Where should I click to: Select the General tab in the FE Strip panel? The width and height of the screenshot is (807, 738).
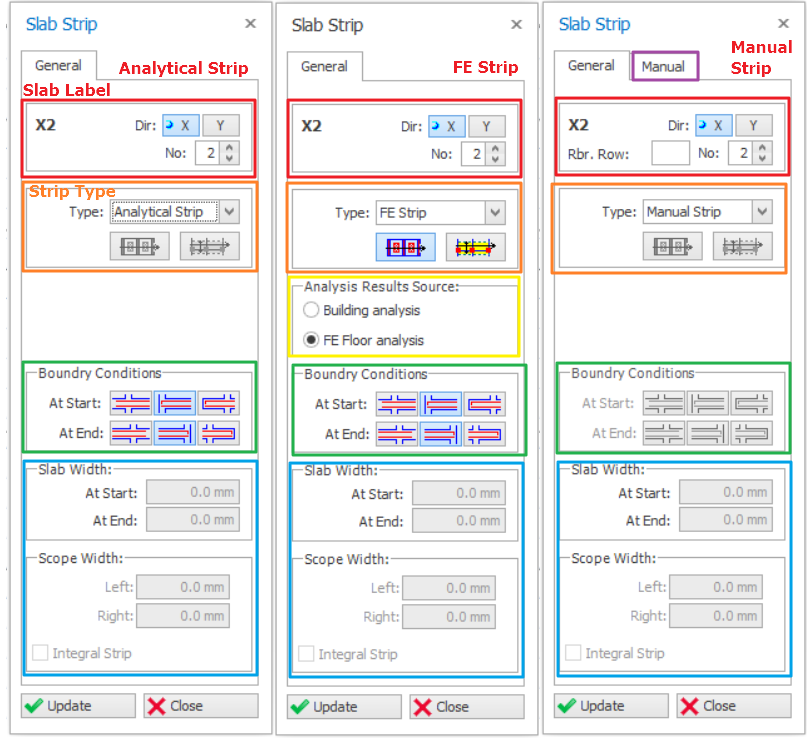[x=324, y=66]
